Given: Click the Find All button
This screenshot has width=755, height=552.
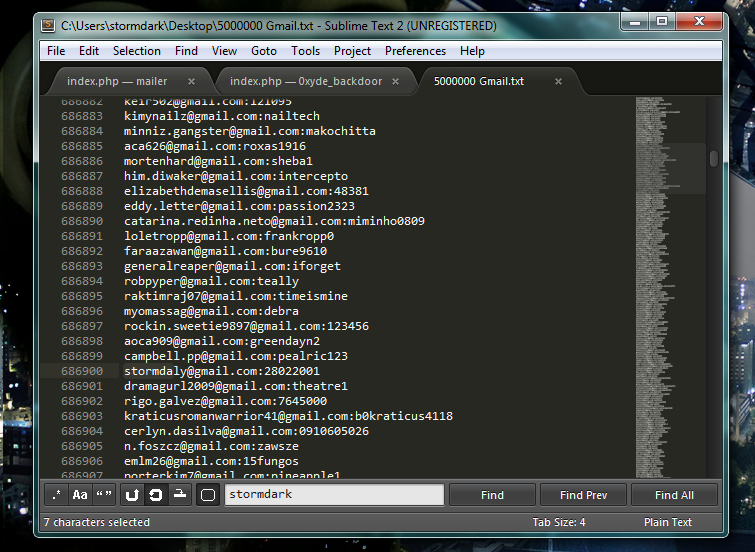Looking at the screenshot, I should 674,495.
